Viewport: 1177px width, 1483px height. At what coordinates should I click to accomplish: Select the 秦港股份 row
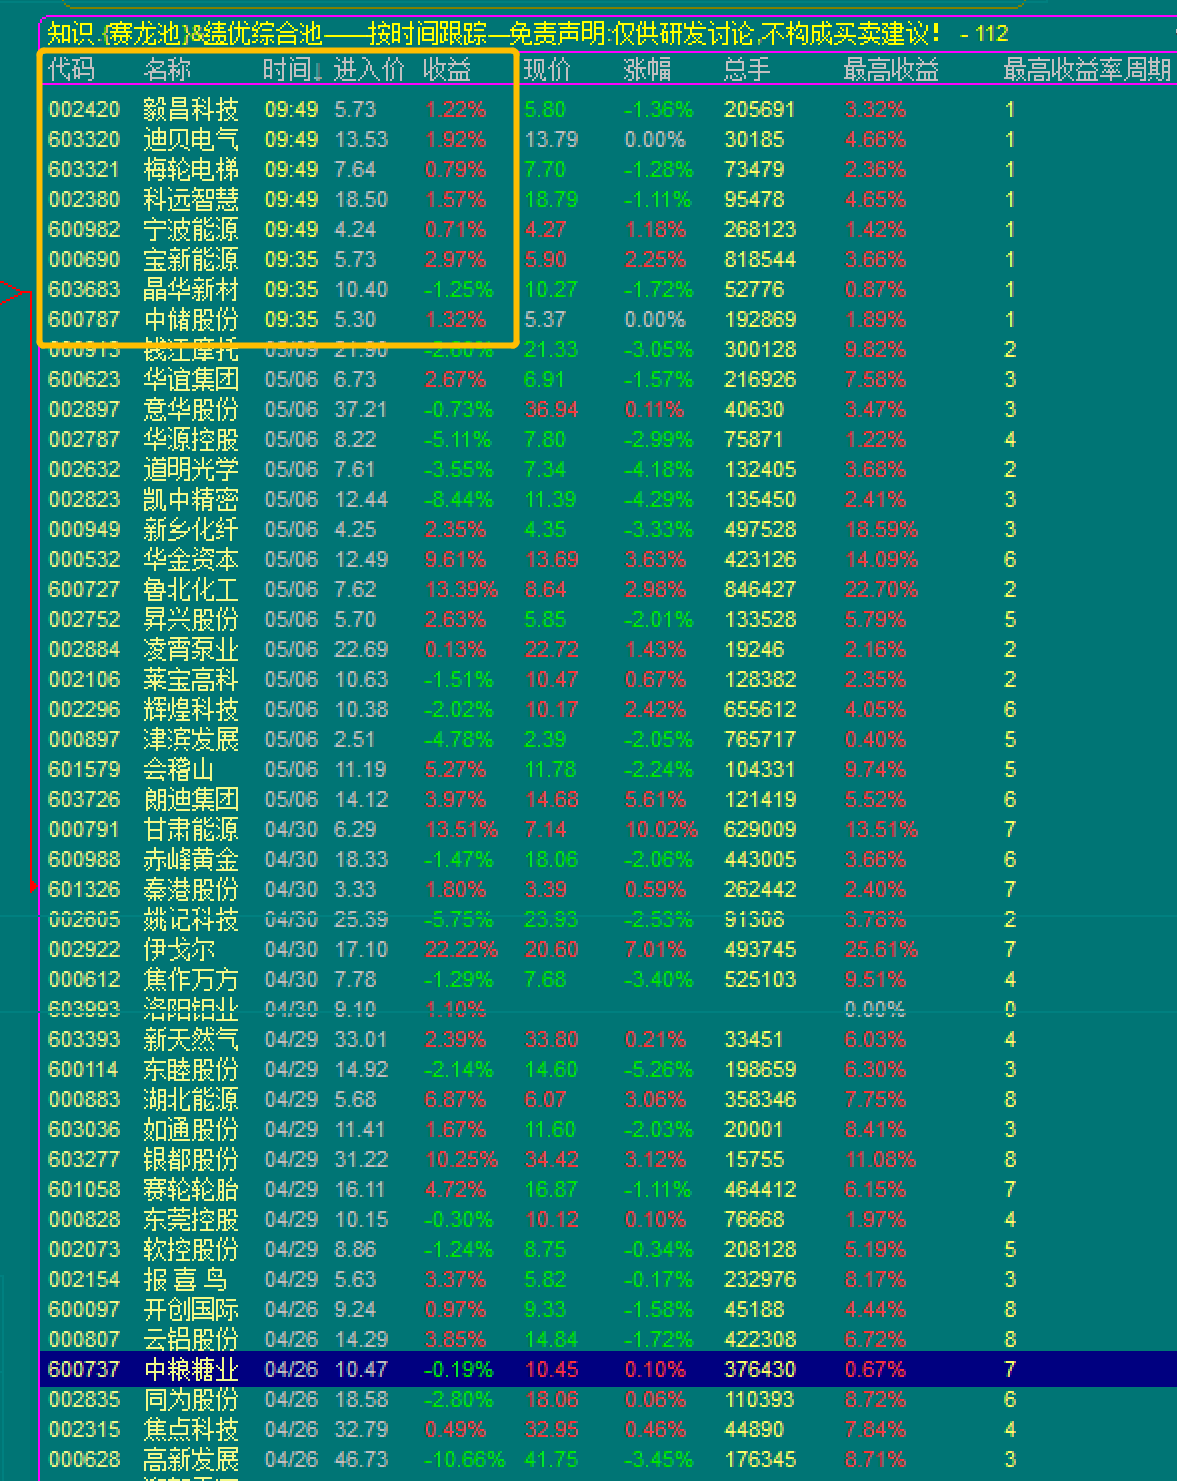pos(608,890)
